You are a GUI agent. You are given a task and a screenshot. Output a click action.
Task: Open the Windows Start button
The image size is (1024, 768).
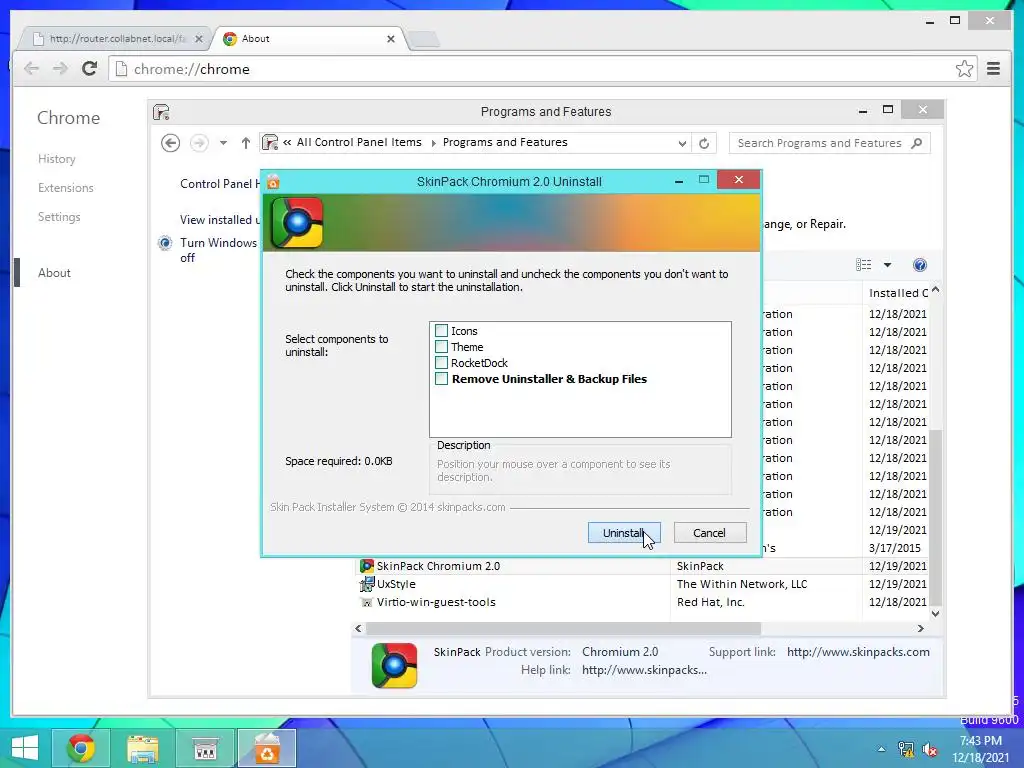[24, 748]
